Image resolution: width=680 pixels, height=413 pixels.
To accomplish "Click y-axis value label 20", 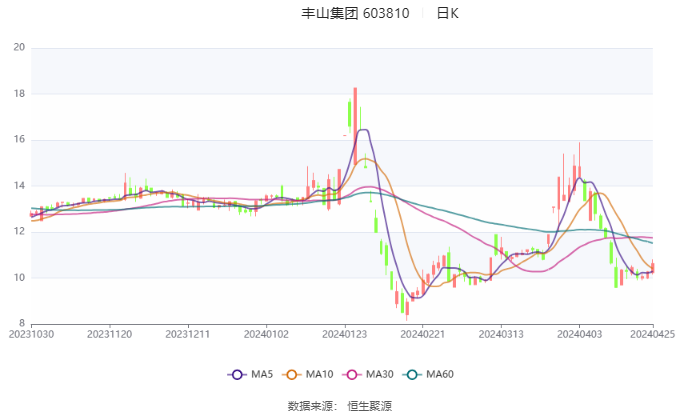I will pyautogui.click(x=19, y=47).
